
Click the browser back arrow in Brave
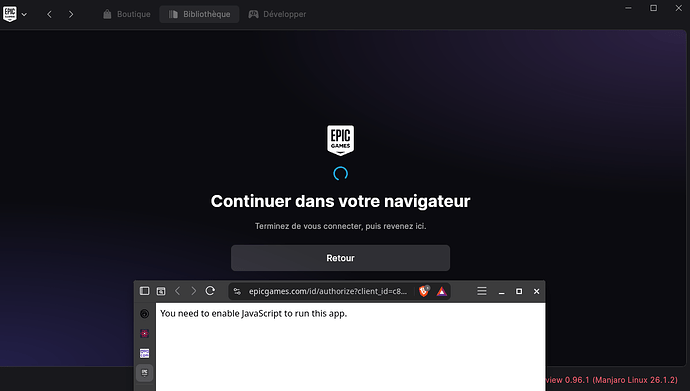pyautogui.click(x=178, y=291)
